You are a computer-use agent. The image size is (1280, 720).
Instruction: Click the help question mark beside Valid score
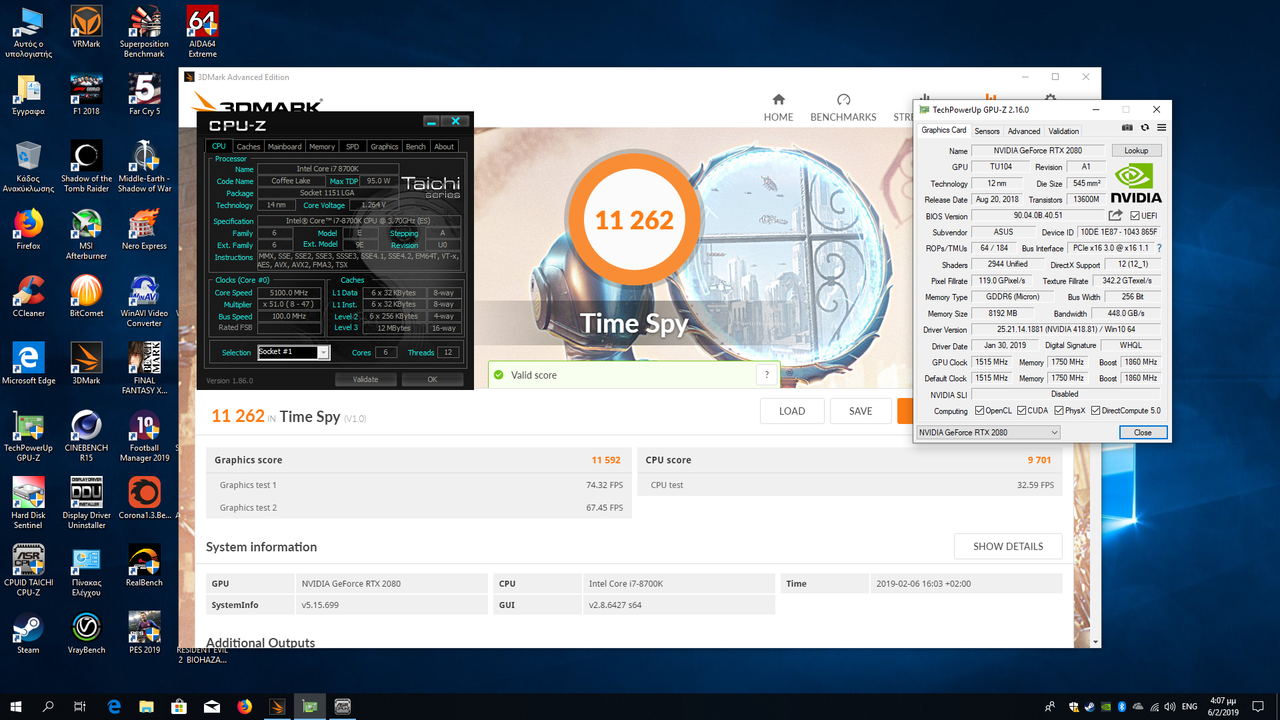coord(767,375)
